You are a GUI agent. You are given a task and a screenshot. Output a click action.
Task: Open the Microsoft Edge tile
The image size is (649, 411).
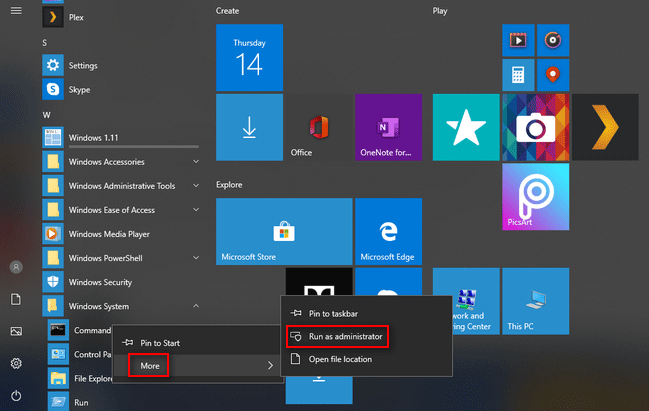pyautogui.click(x=388, y=231)
